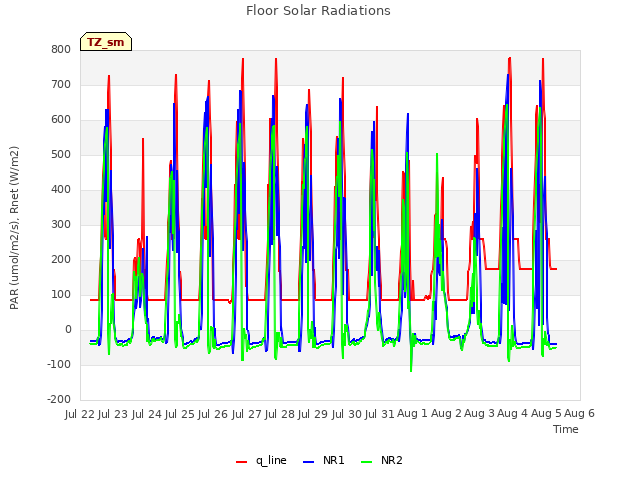This screenshot has height=480, width=640.
Task: Click the -100 y-axis tick label
Action: 59,365
